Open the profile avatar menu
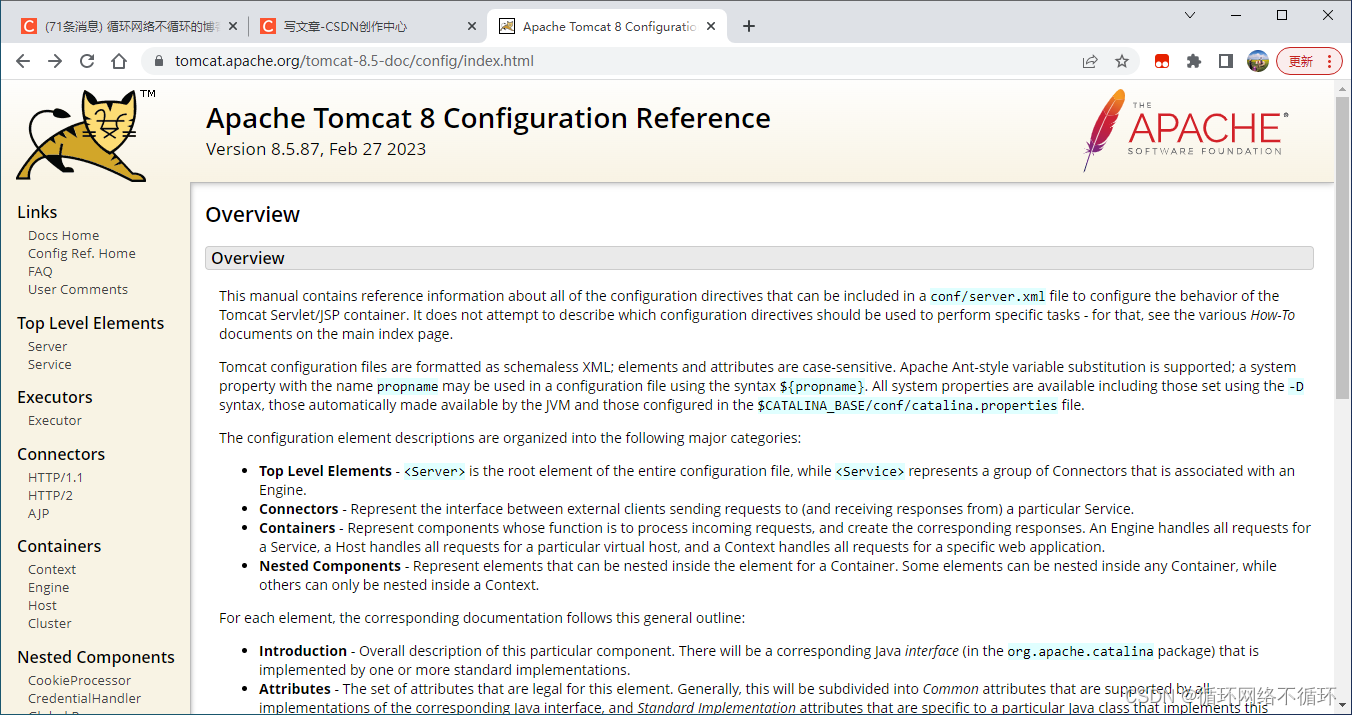This screenshot has height=715, width=1352. tap(1258, 61)
